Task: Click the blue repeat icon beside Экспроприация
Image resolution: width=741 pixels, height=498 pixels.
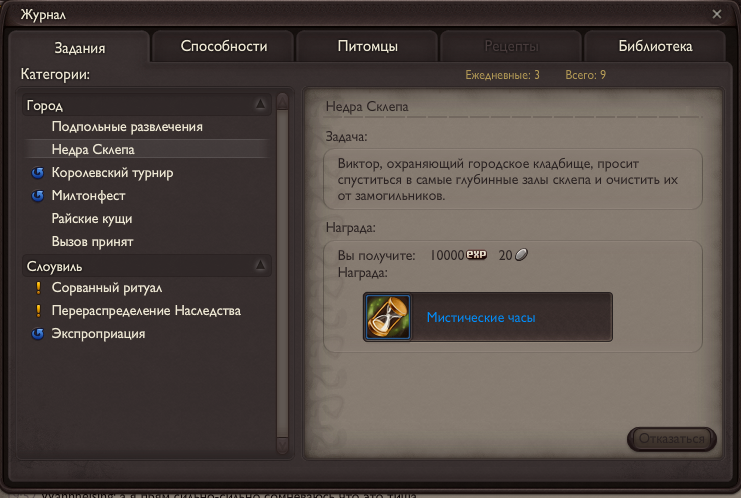Action: [38, 334]
